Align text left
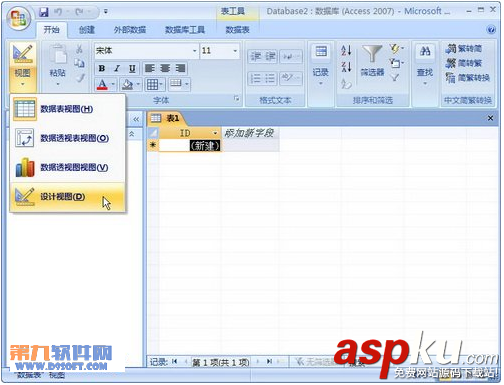 [x=150, y=69]
